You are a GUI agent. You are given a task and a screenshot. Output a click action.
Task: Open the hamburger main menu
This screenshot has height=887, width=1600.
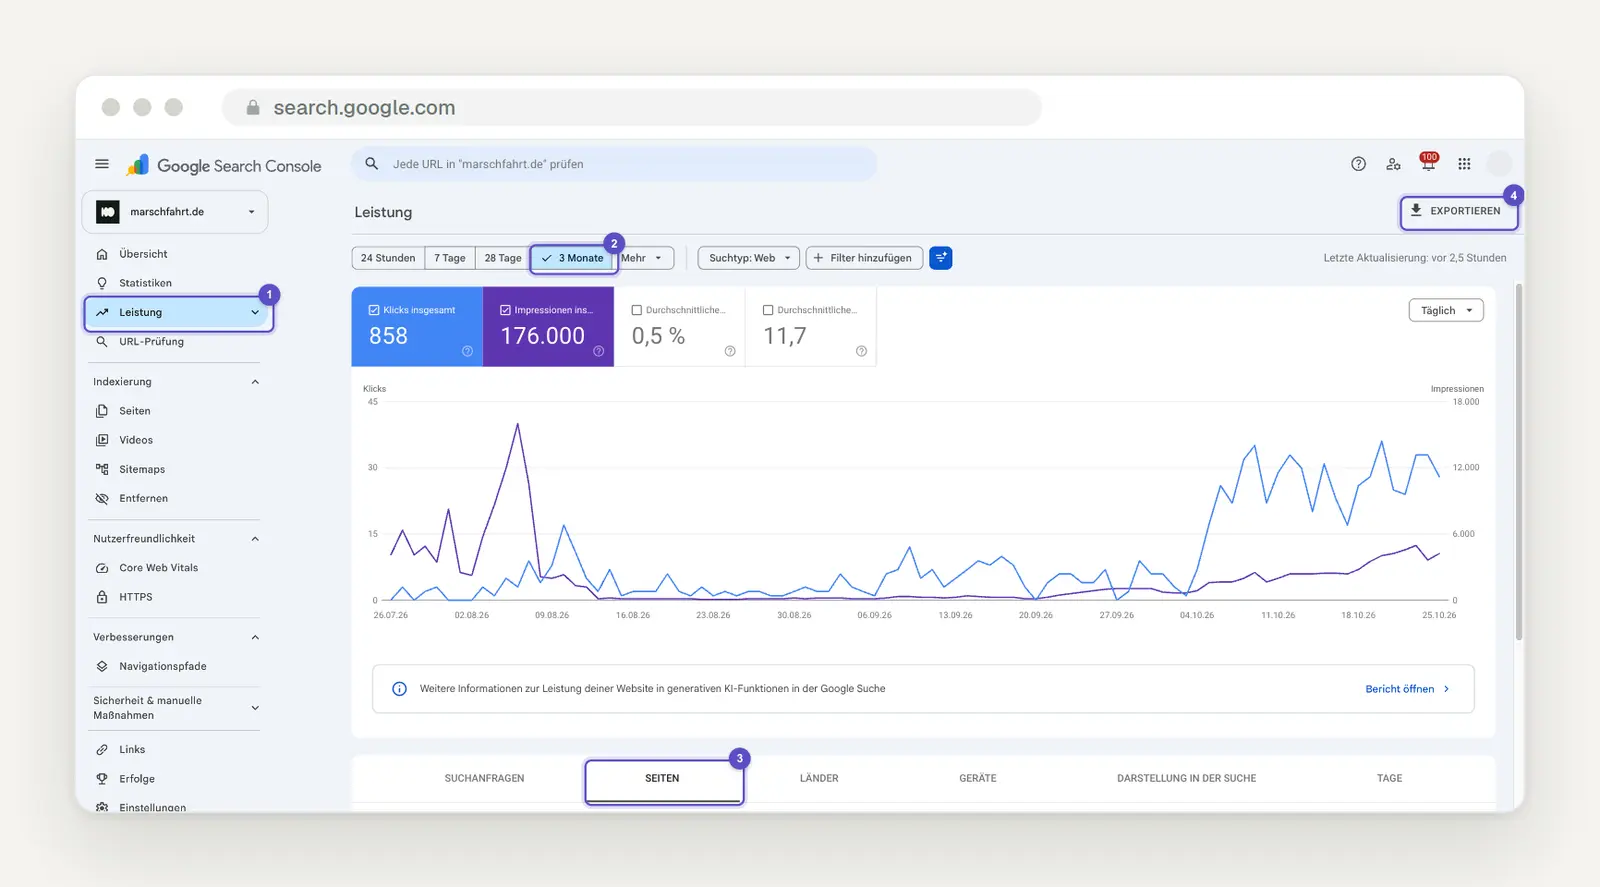point(102,164)
